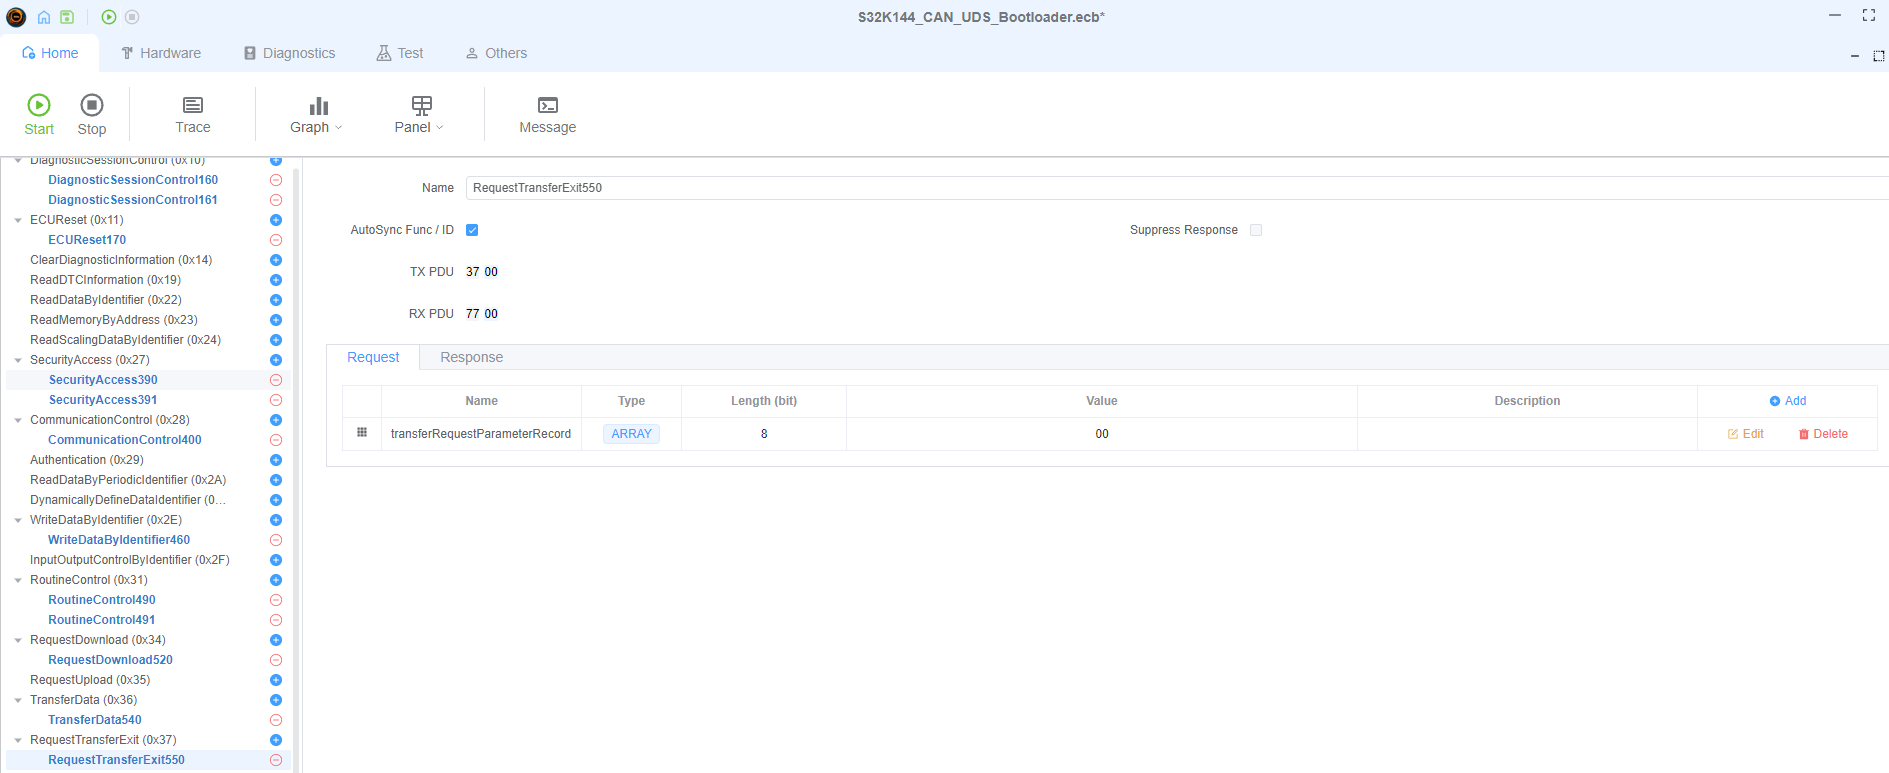The image size is (1889, 773).
Task: Collapse the TransferData (0x36) tree node
Action: (x=18, y=700)
